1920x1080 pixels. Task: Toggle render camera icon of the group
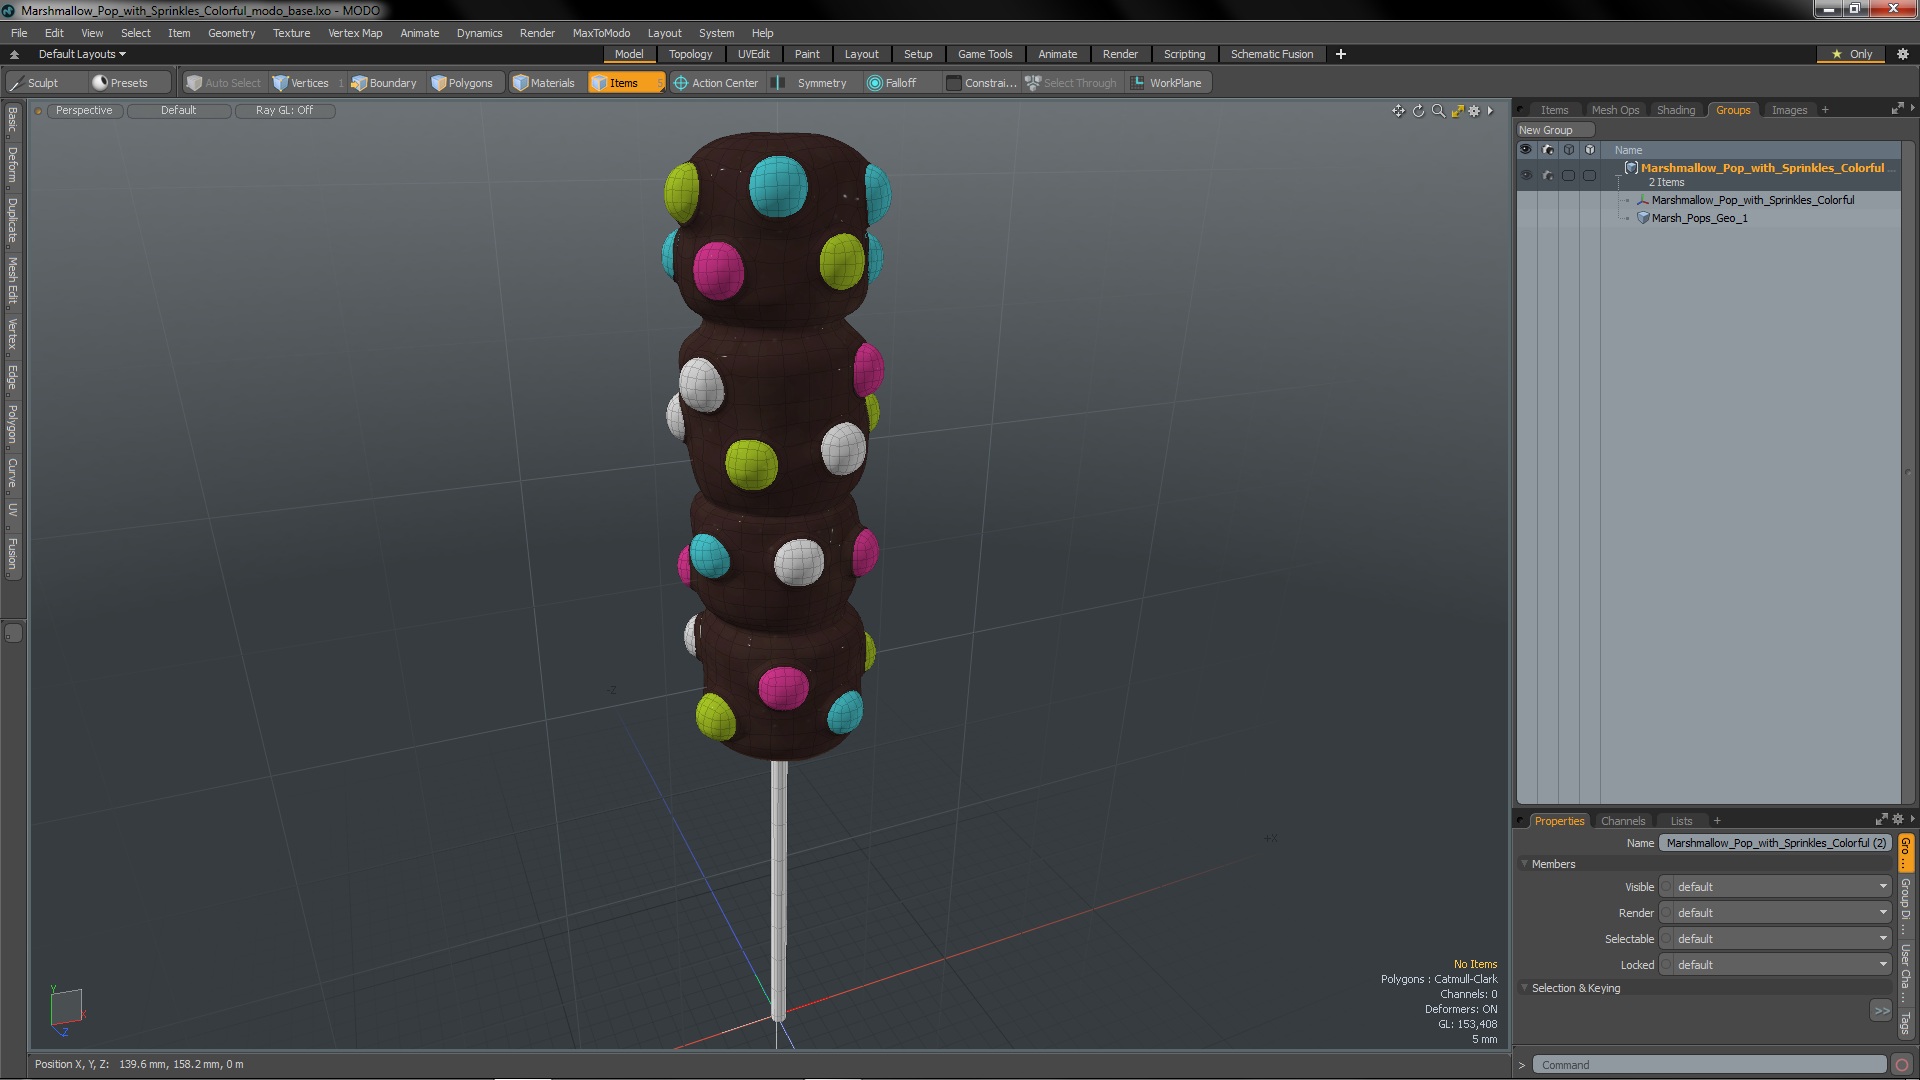pyautogui.click(x=1548, y=175)
